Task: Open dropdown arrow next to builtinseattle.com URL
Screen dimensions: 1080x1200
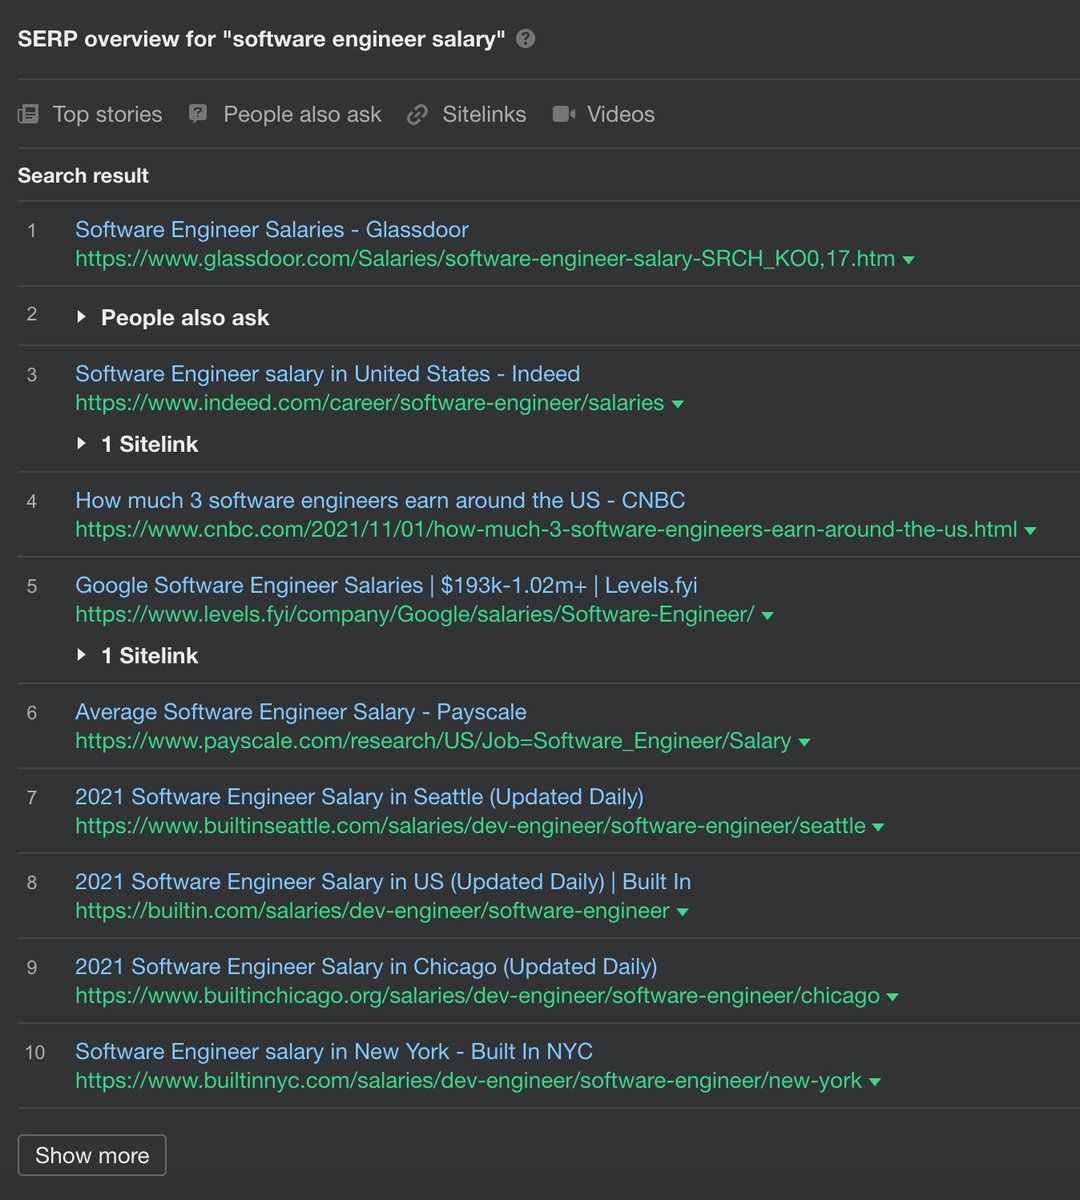Action: (x=878, y=828)
